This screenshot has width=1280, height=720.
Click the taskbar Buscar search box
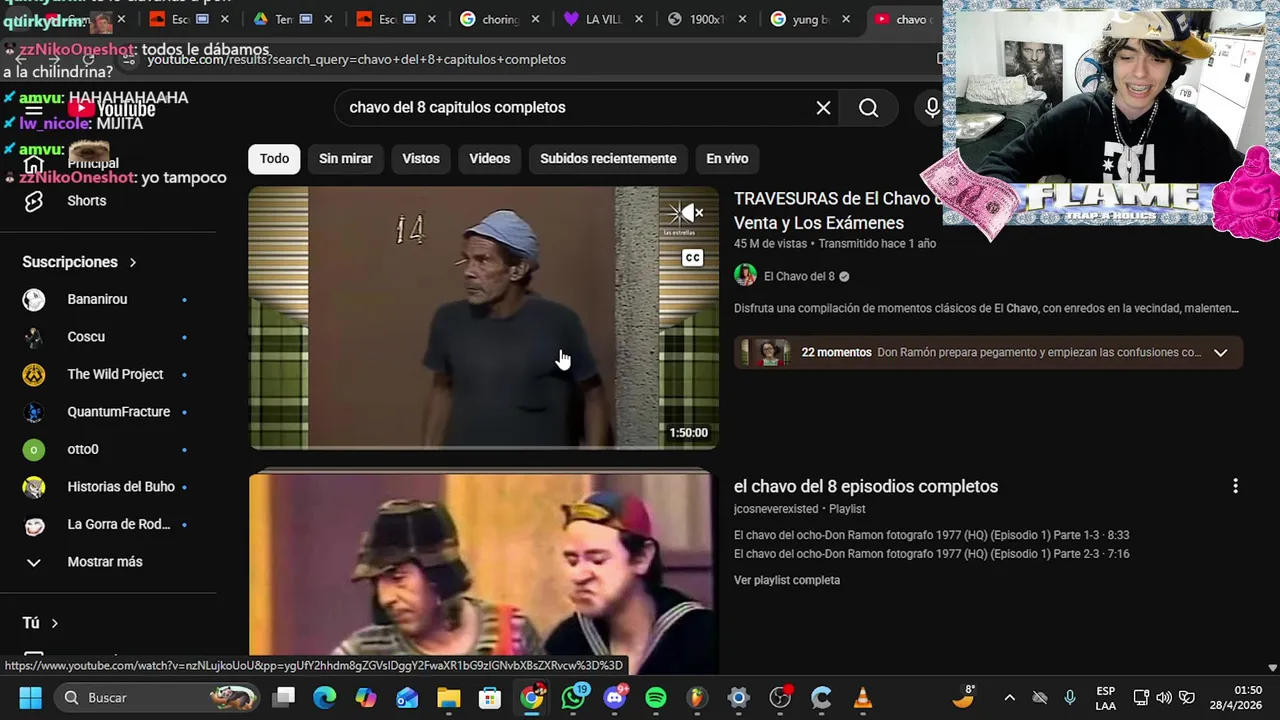(155, 698)
